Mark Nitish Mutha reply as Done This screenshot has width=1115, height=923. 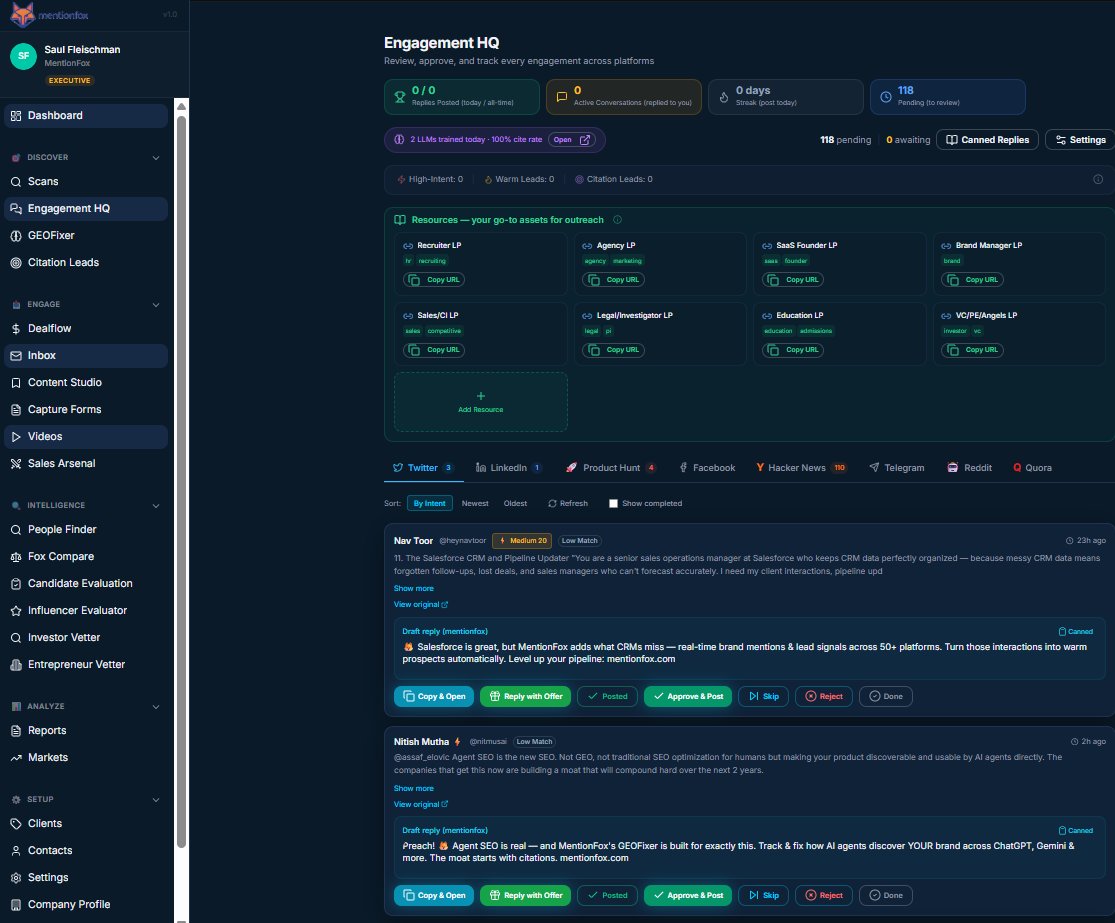(885, 896)
